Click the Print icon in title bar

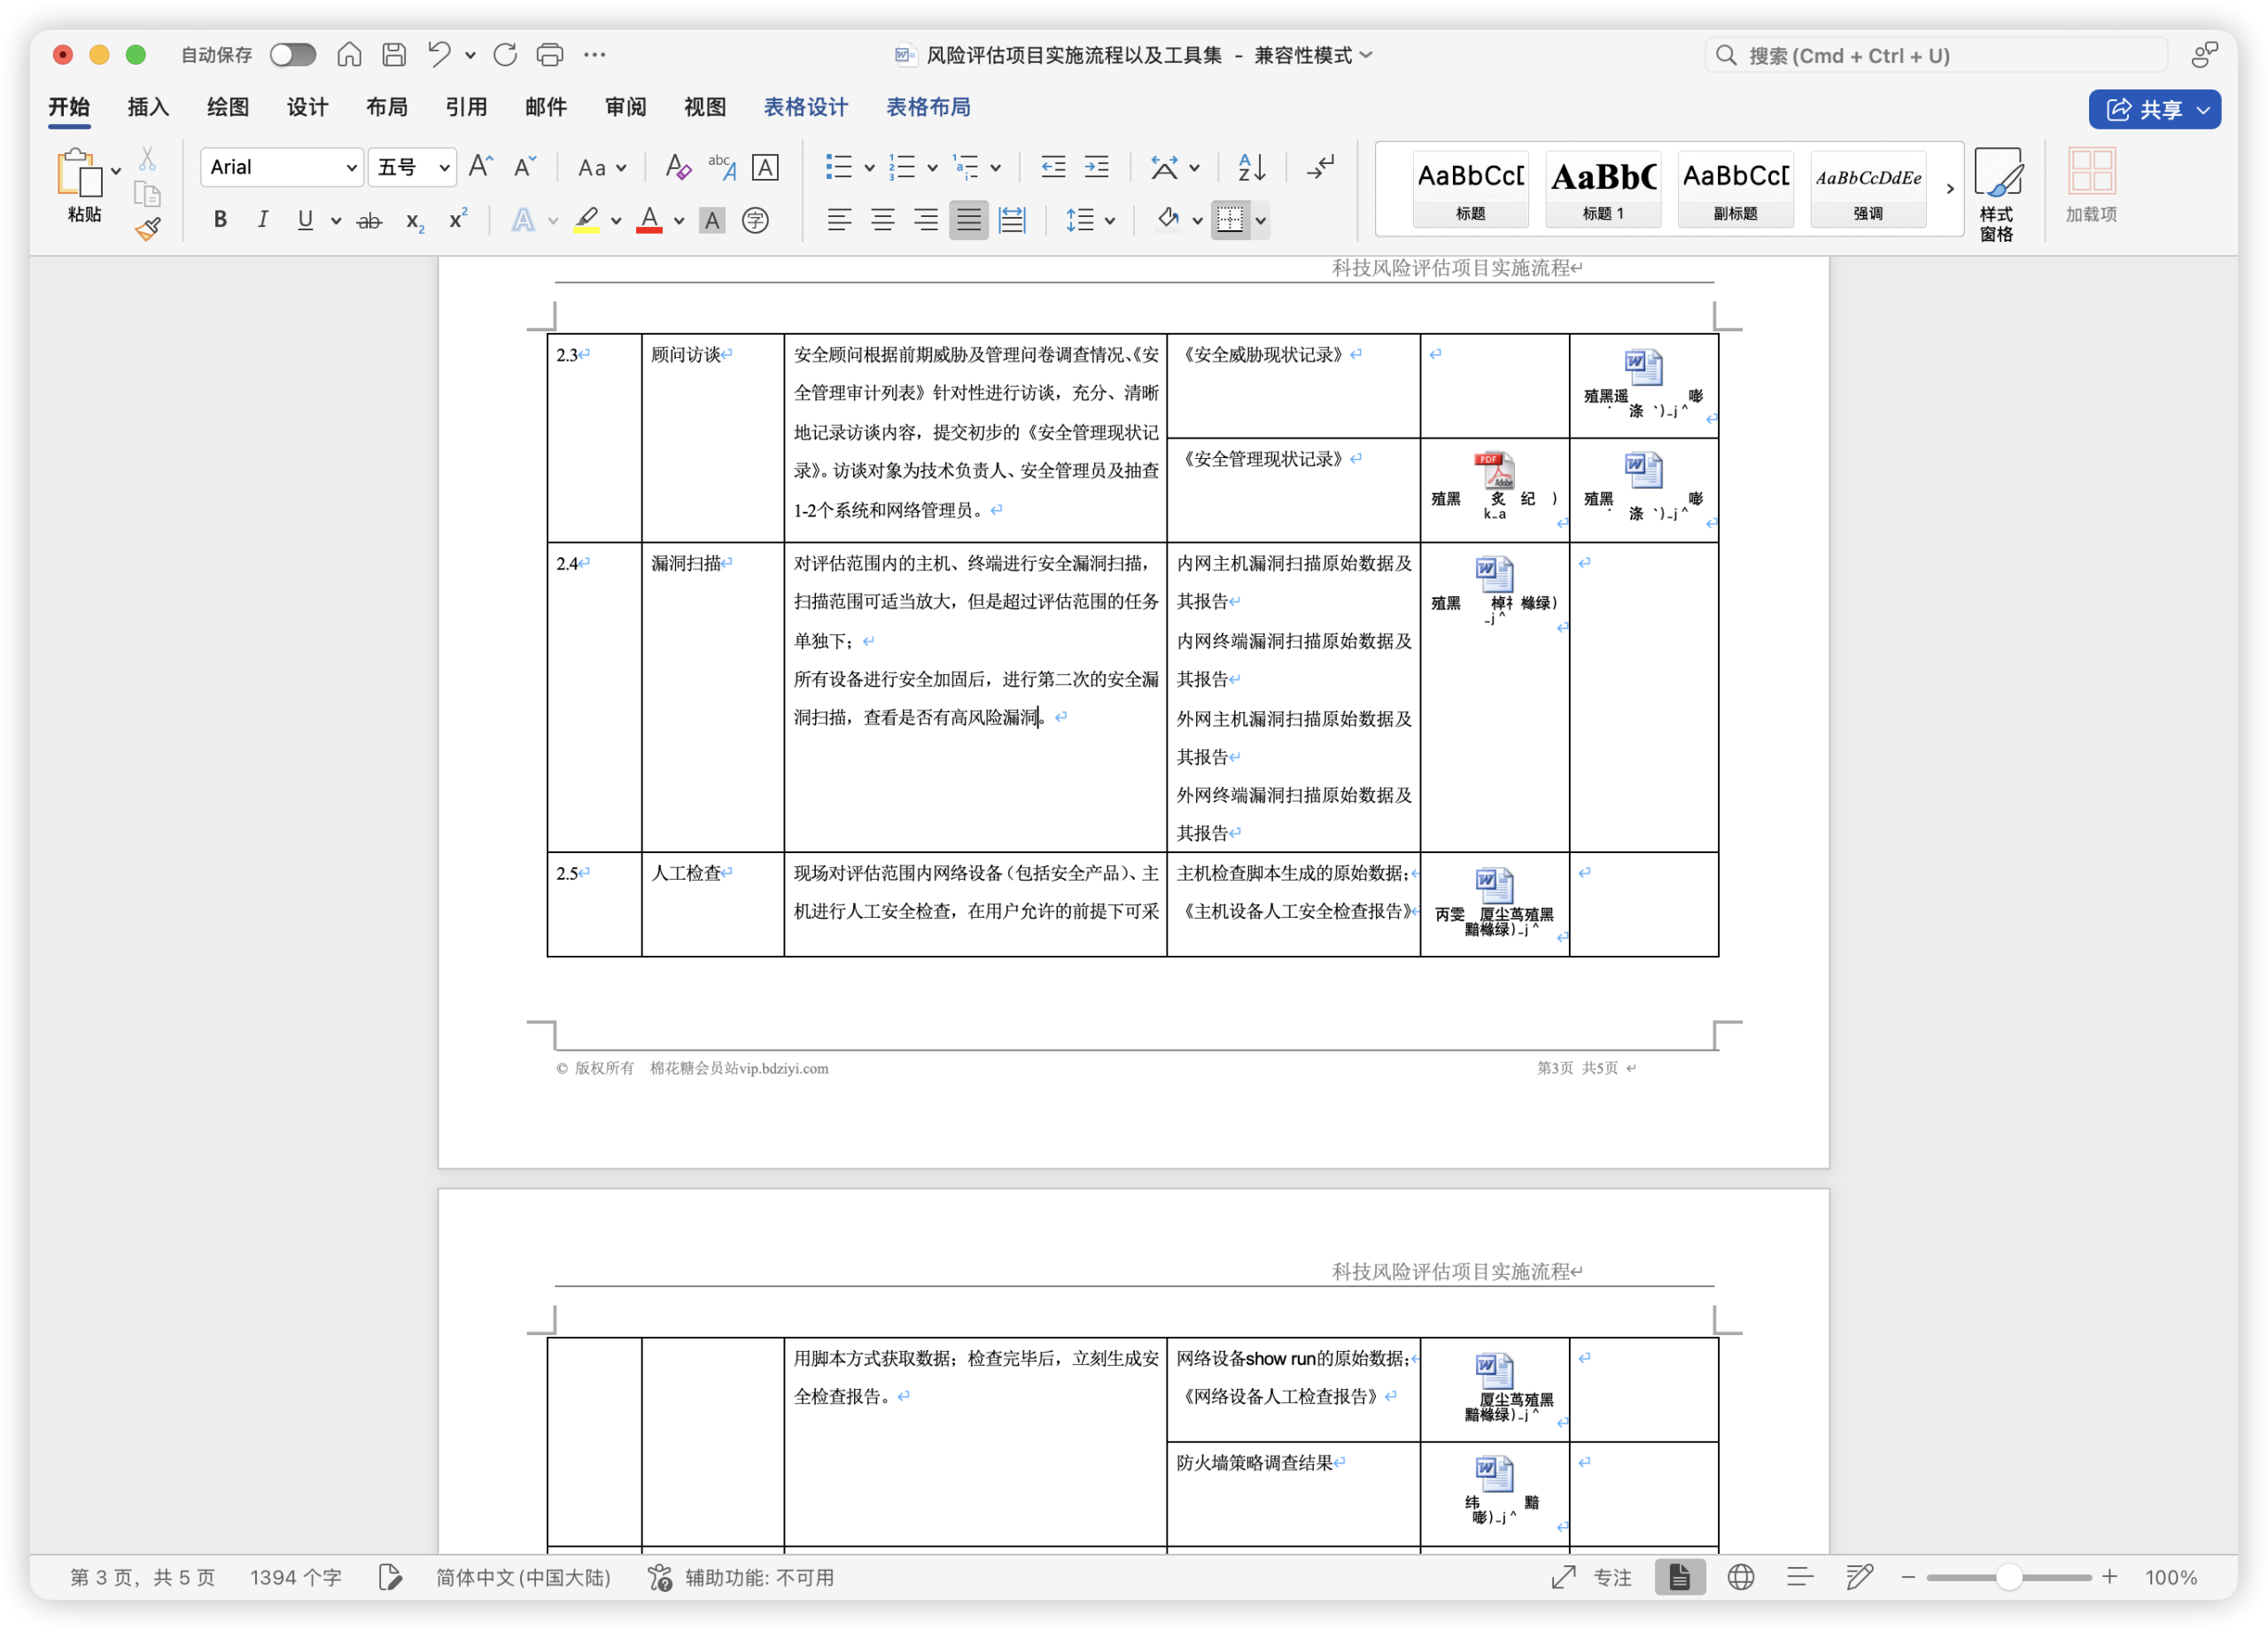click(550, 55)
